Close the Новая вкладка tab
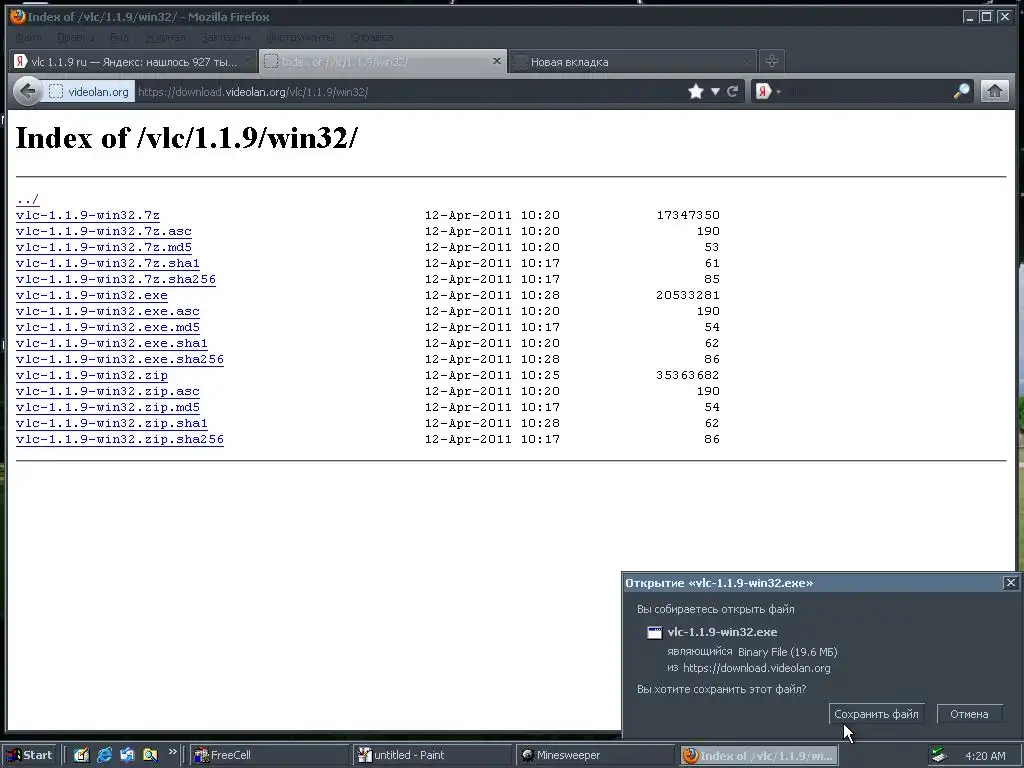 click(x=746, y=61)
